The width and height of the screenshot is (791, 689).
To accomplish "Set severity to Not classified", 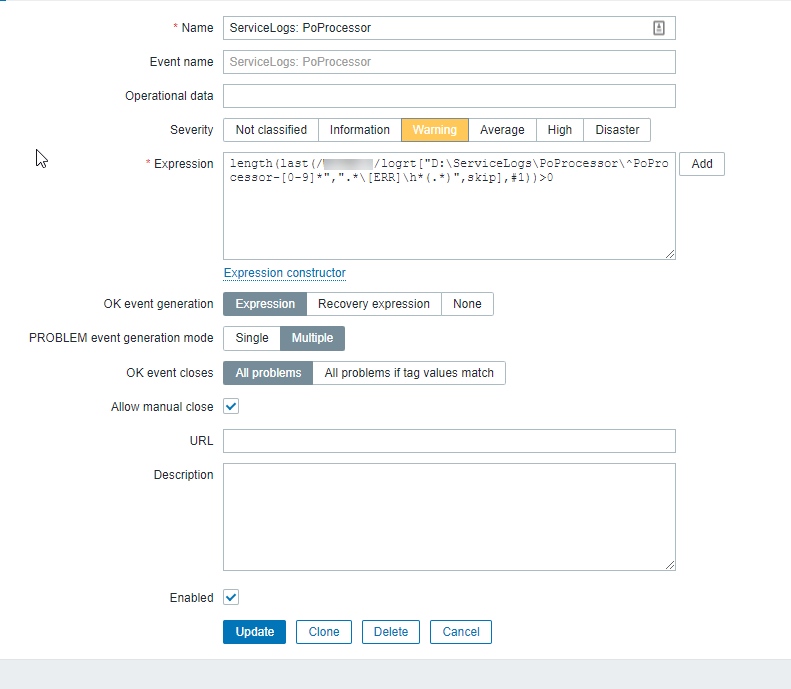I will (271, 130).
